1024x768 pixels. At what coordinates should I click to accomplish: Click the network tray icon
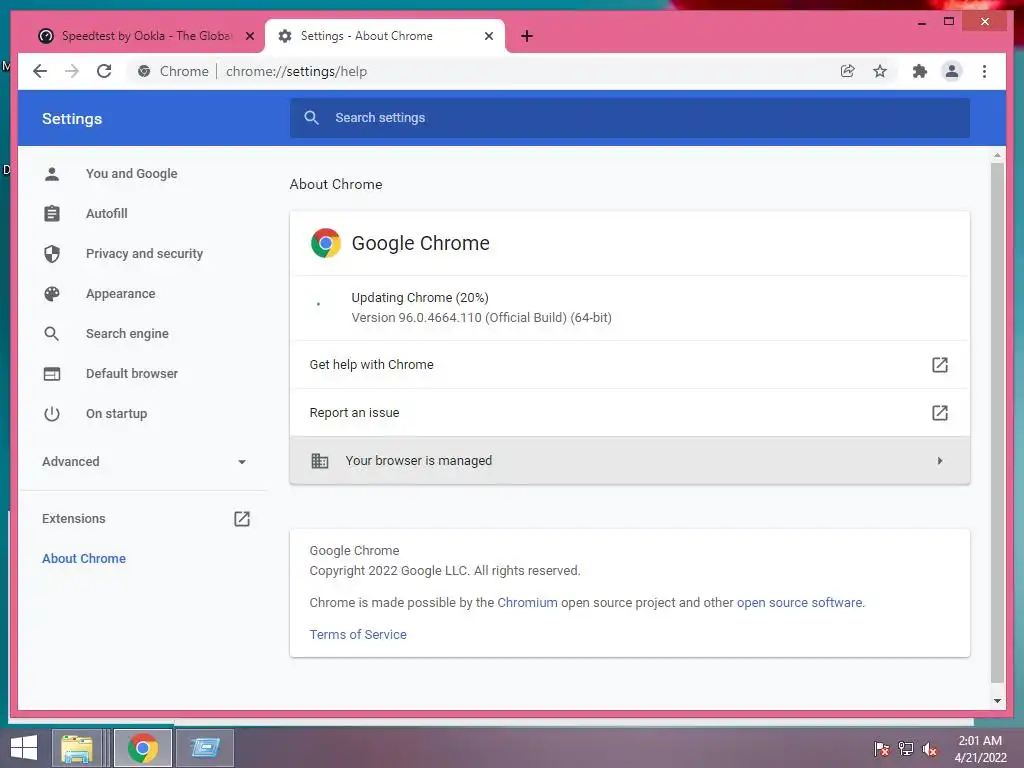pos(906,749)
